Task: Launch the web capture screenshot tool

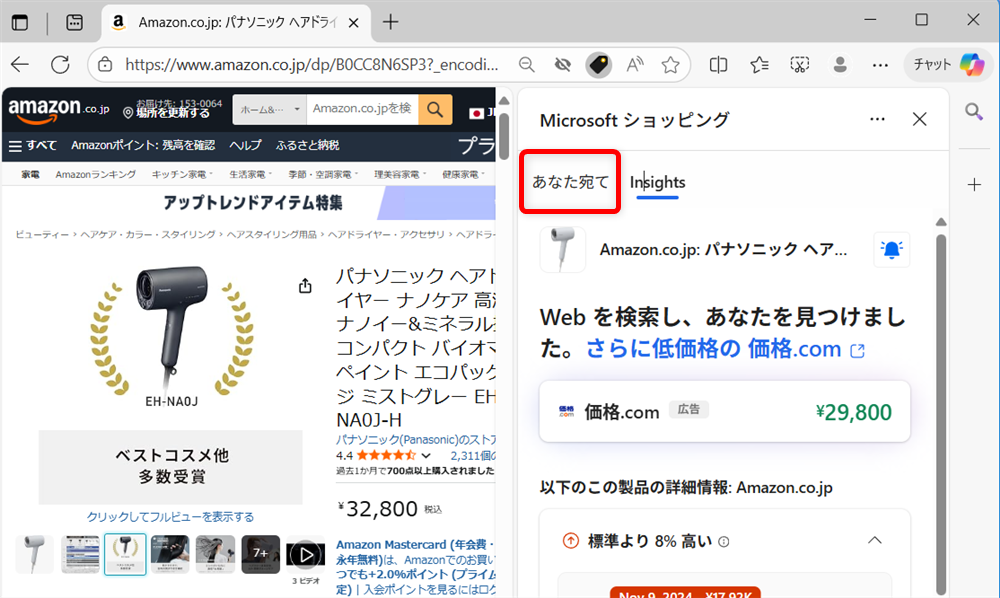Action: [800, 63]
